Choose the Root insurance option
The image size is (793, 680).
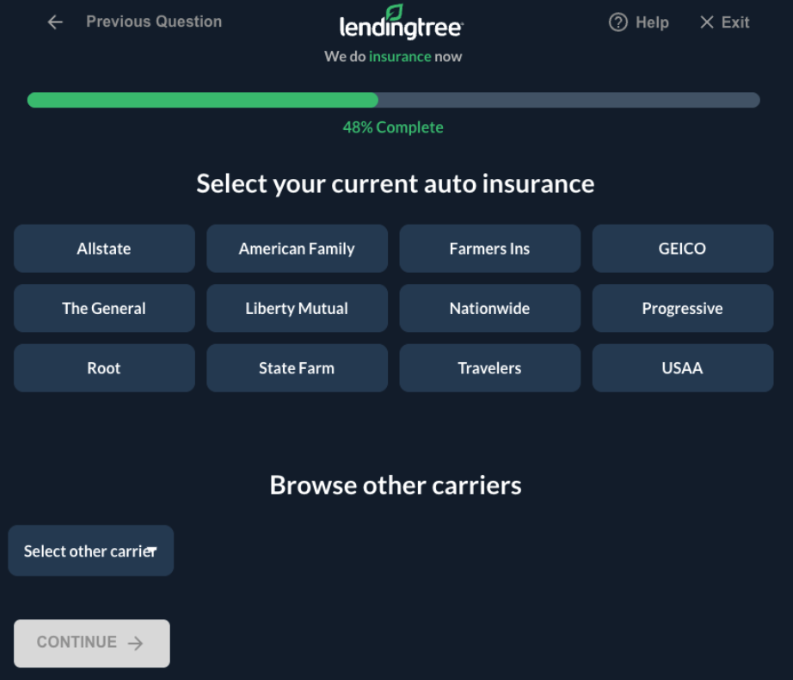(104, 368)
